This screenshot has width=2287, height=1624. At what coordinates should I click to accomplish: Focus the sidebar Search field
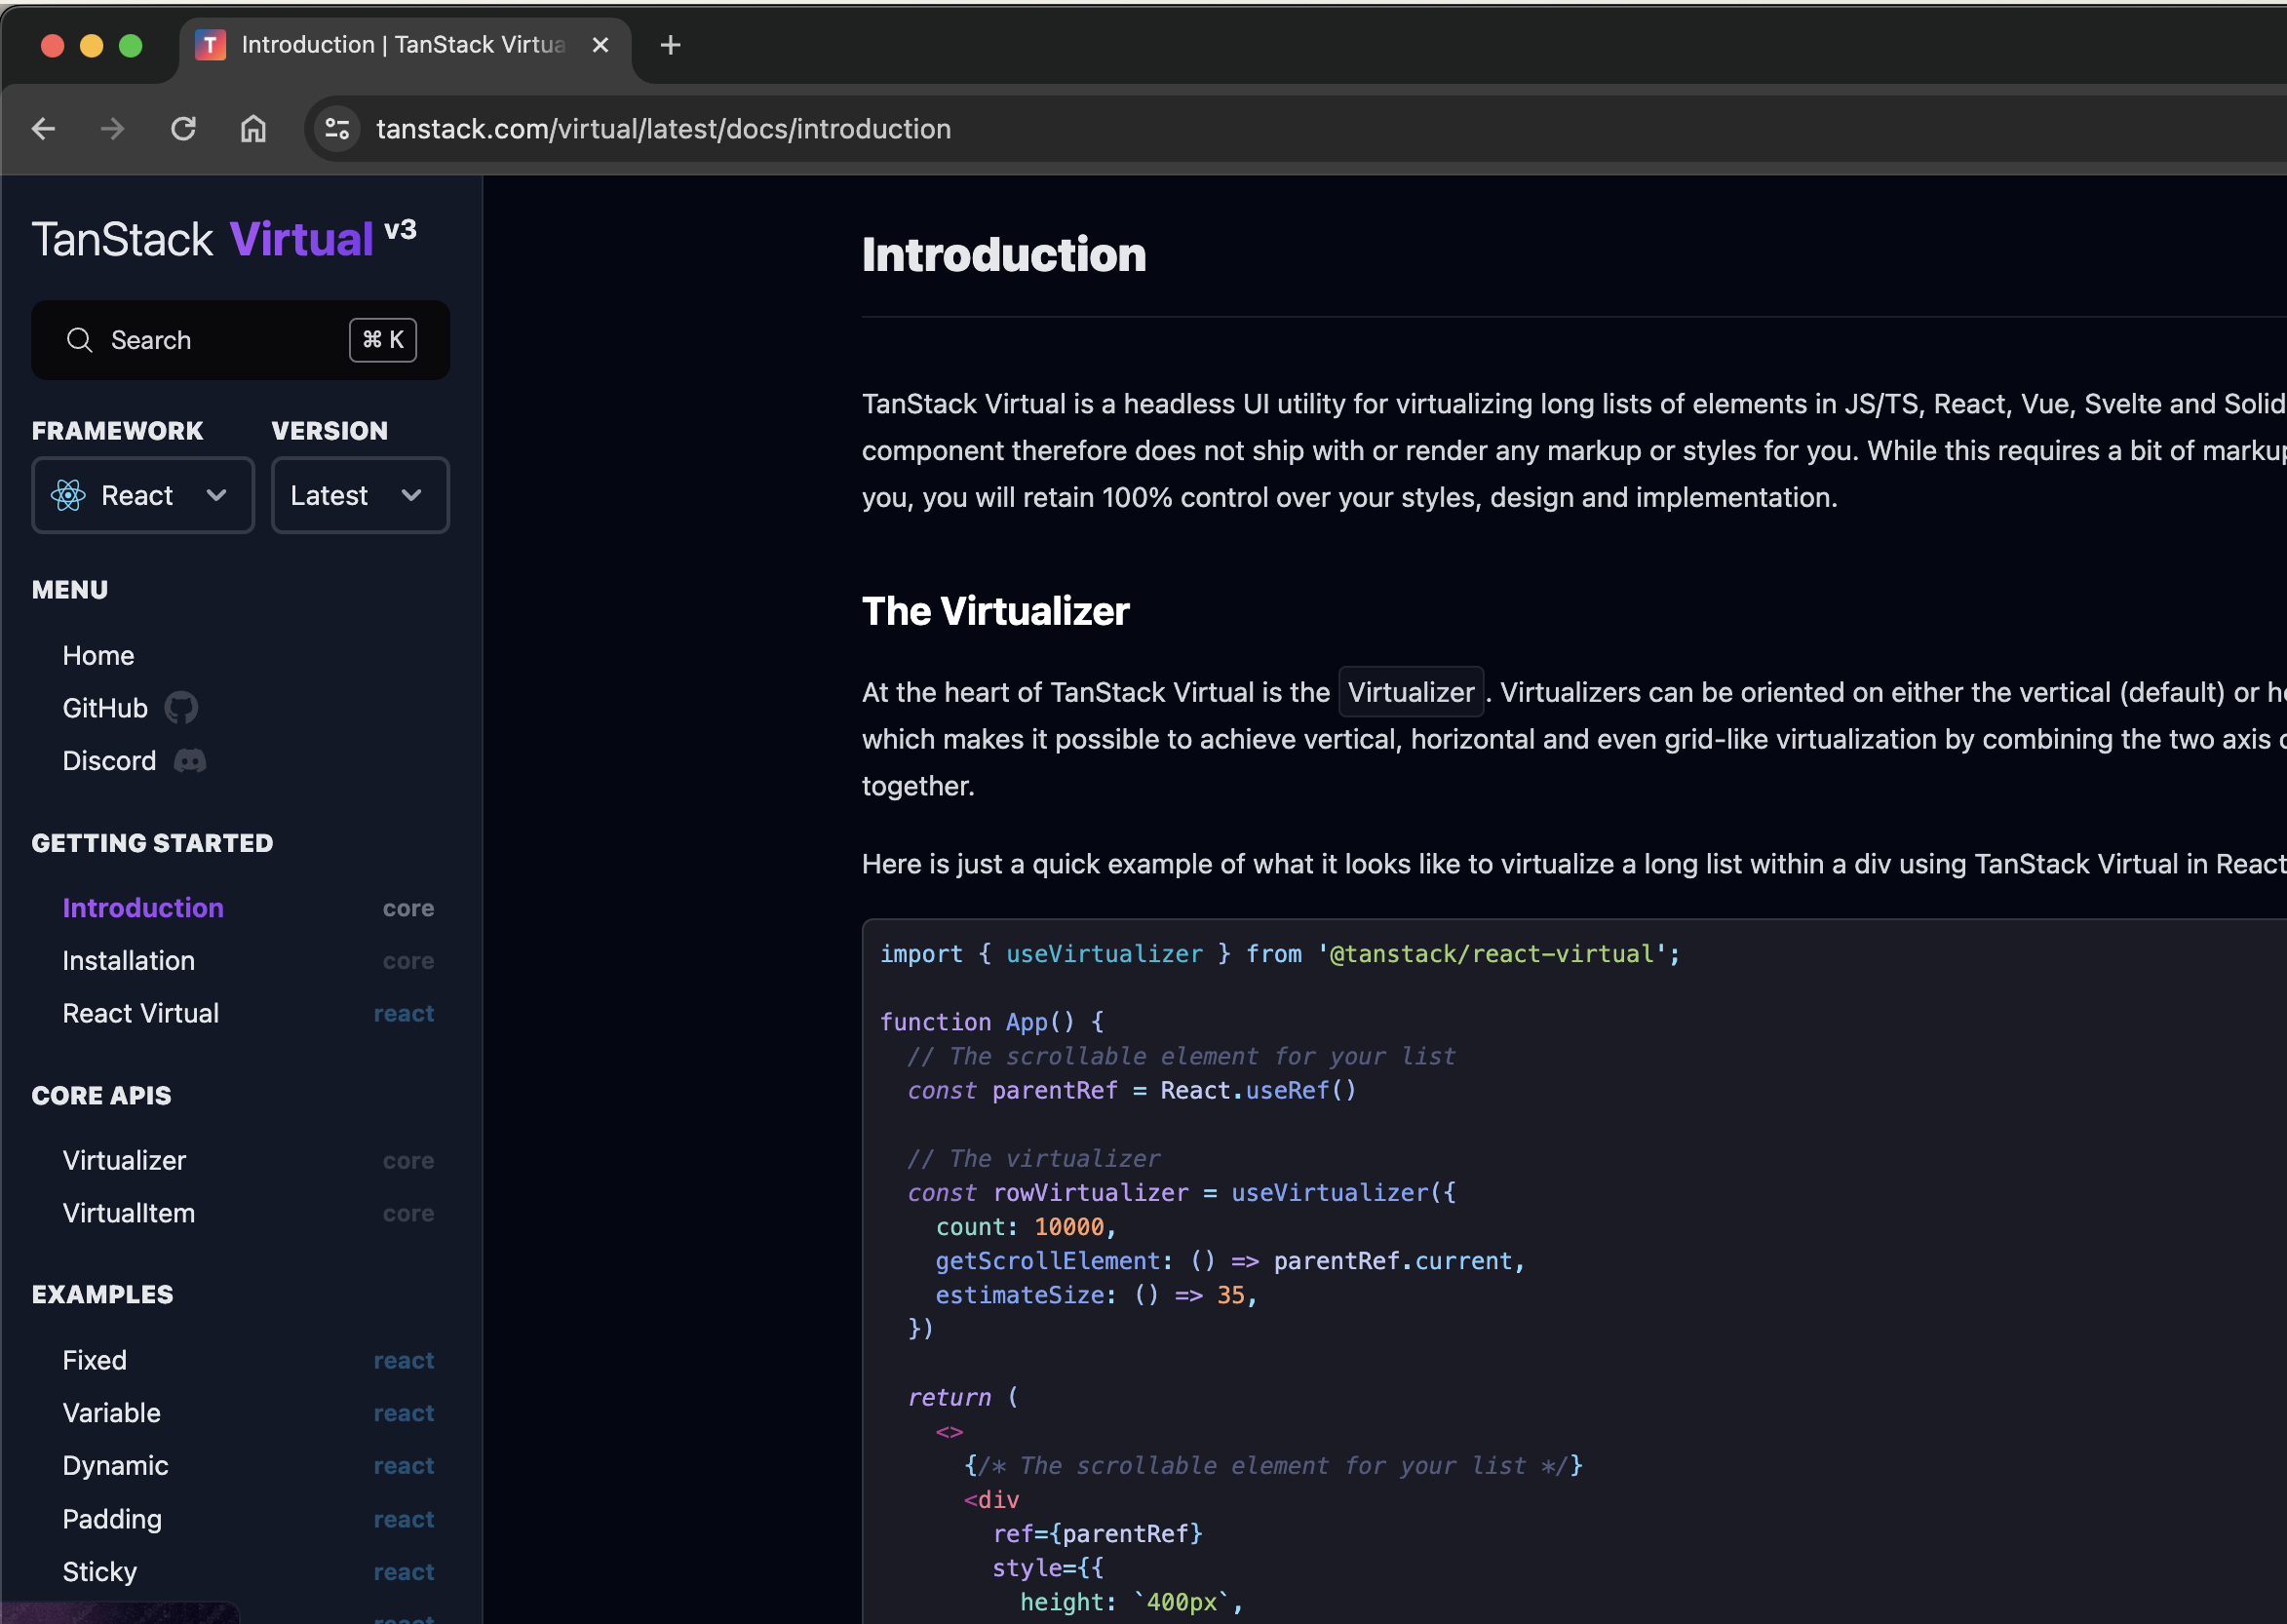click(x=240, y=340)
